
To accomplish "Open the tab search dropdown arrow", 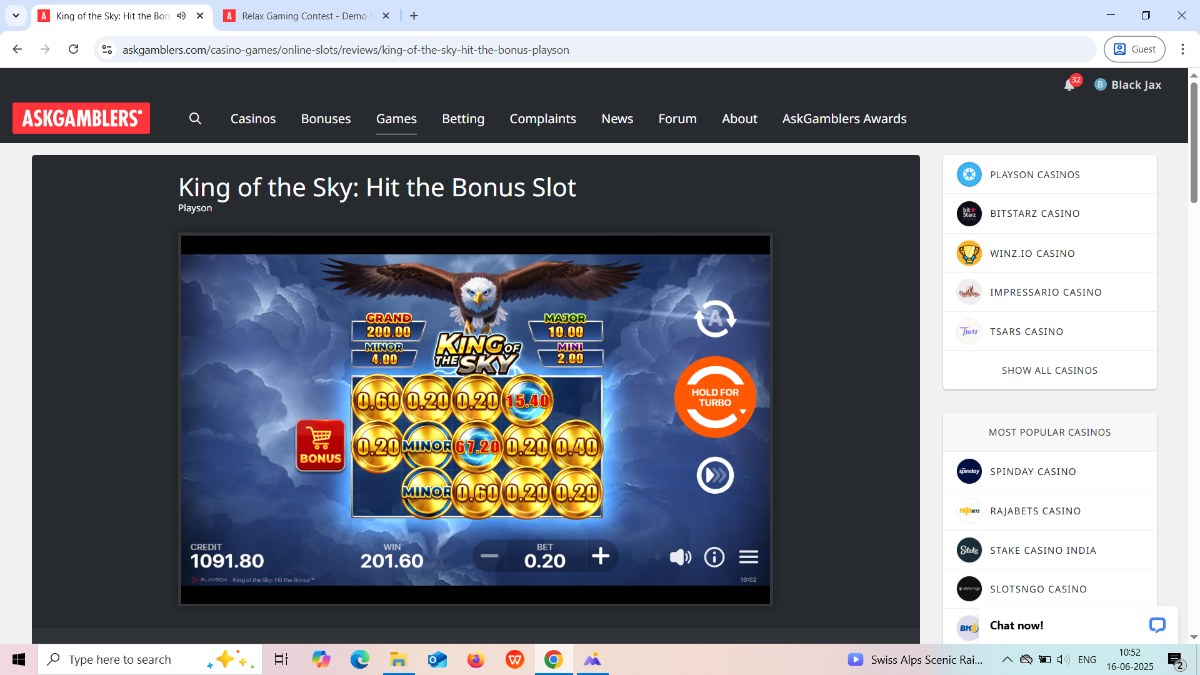I will (15, 16).
